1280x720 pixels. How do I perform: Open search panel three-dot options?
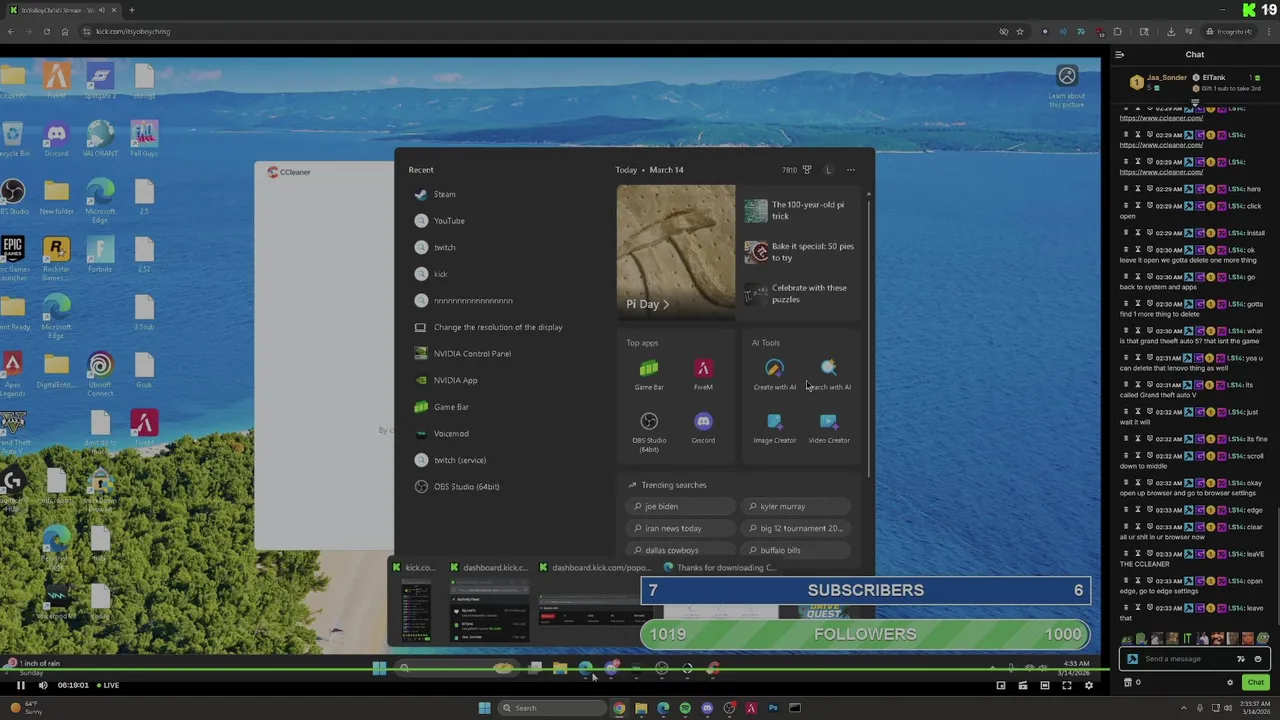(851, 170)
